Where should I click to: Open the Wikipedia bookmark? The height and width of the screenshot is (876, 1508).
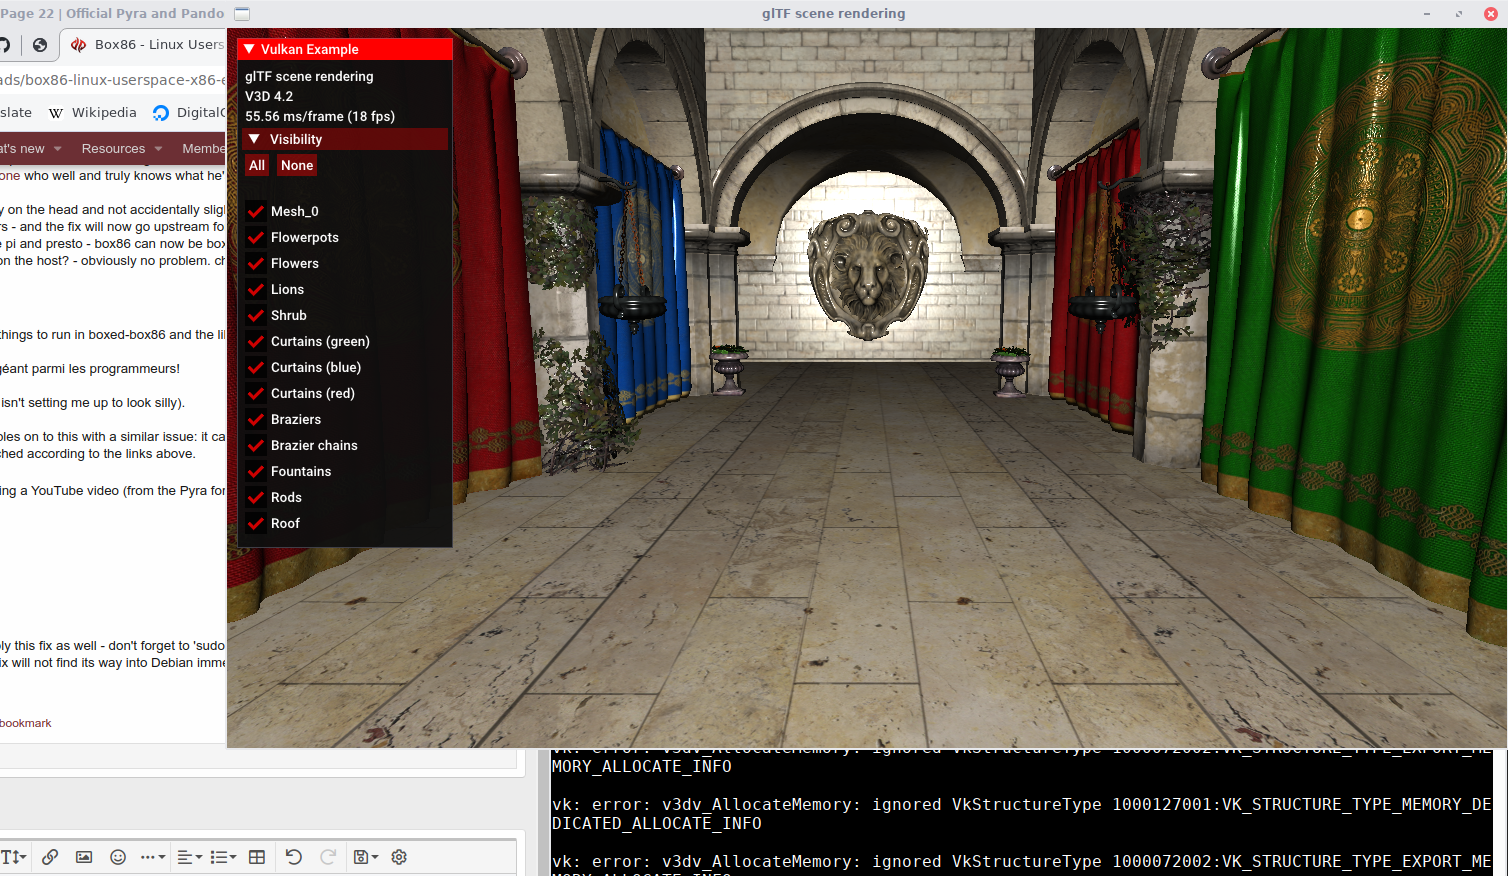[93, 113]
